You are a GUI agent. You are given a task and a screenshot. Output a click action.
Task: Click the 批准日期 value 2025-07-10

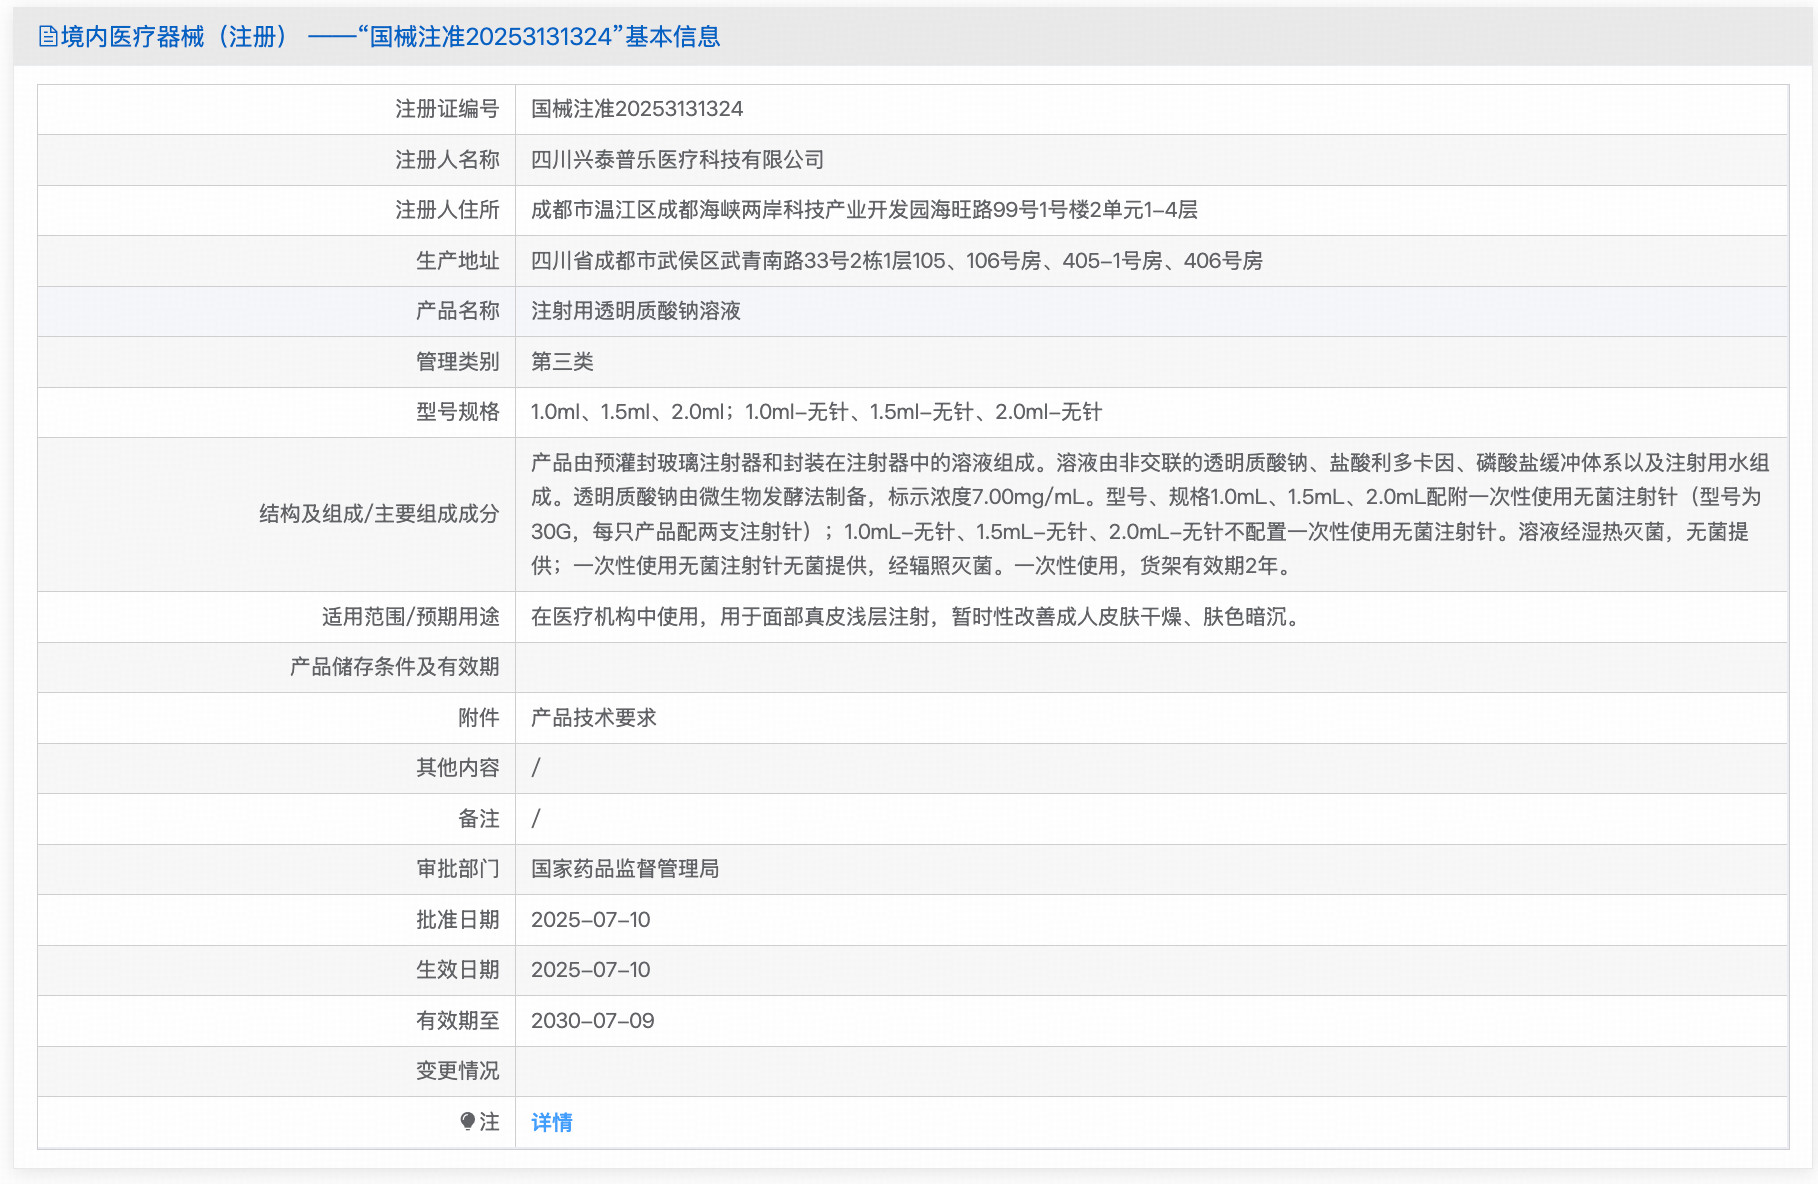tap(590, 920)
